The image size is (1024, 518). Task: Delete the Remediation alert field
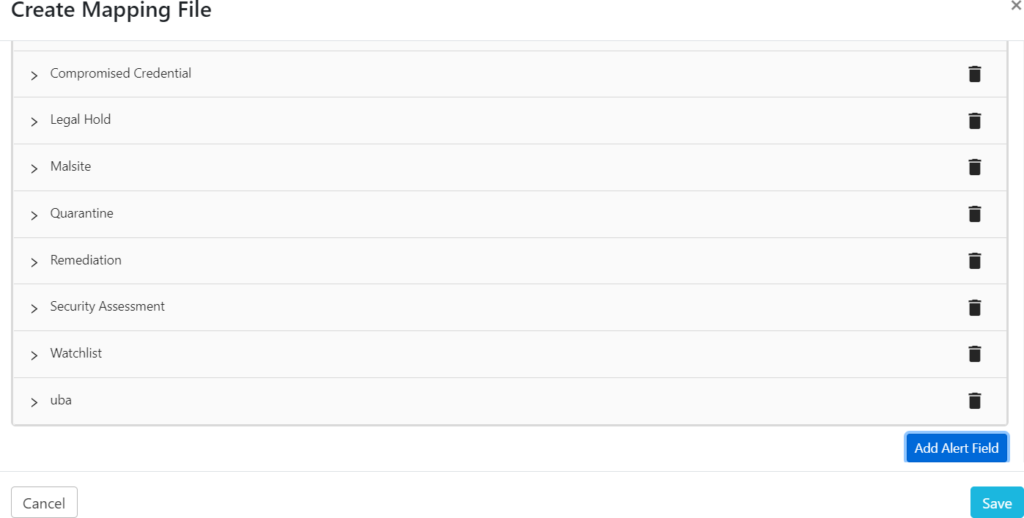click(974, 261)
